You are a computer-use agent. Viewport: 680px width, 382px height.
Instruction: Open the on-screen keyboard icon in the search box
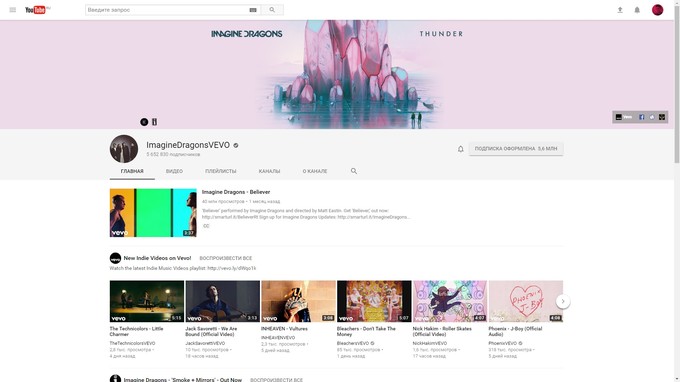pos(253,10)
